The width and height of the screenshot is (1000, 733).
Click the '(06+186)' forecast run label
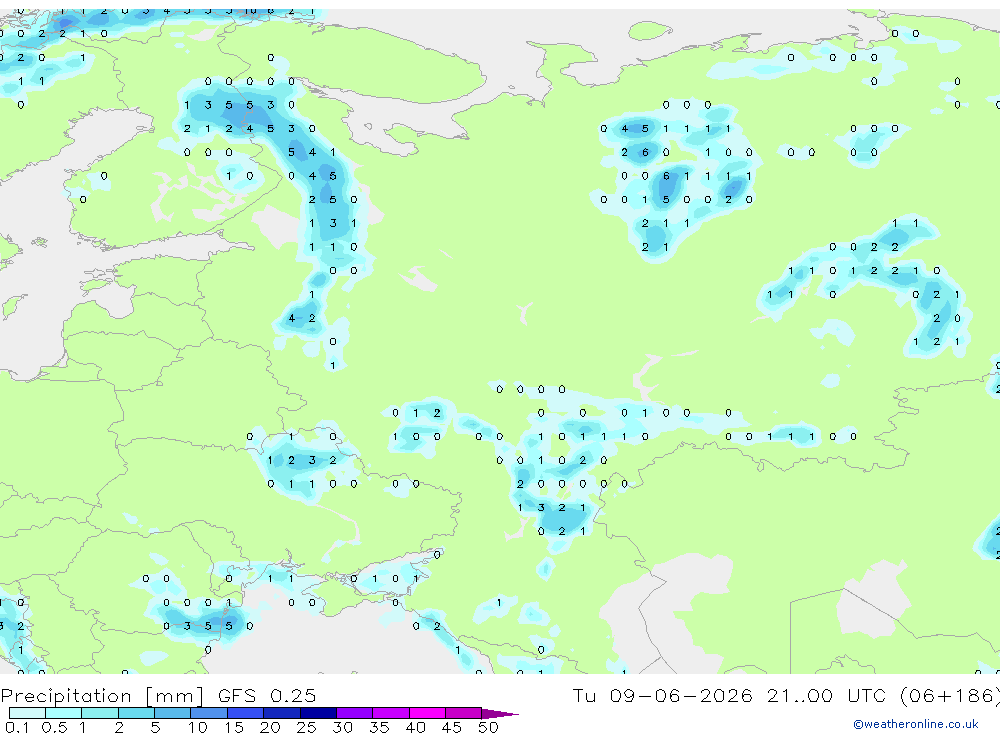950,695
